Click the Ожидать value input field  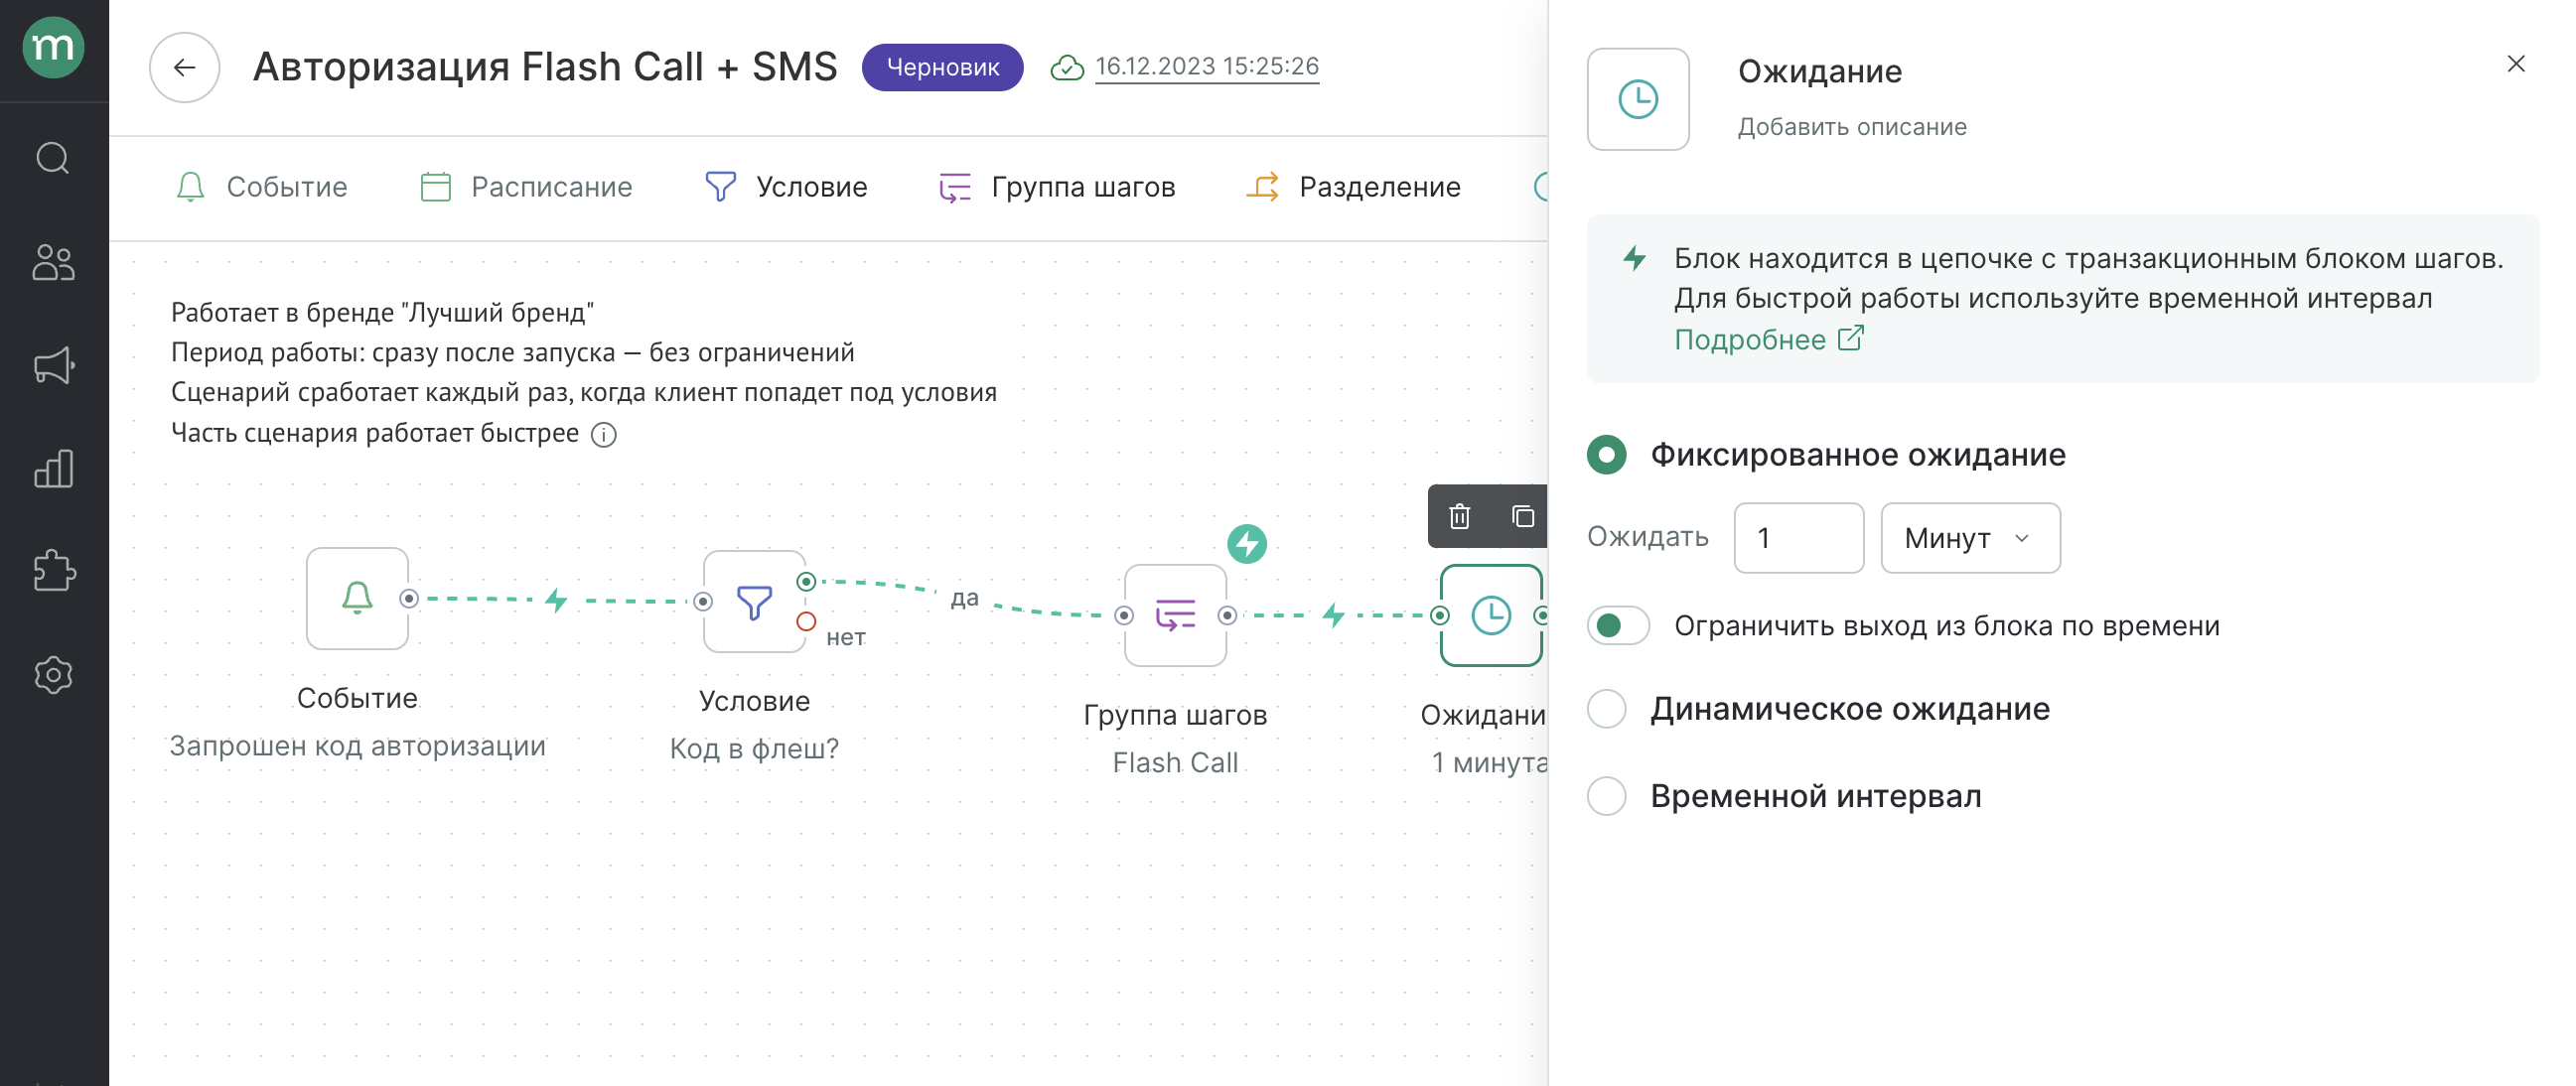(x=1798, y=538)
